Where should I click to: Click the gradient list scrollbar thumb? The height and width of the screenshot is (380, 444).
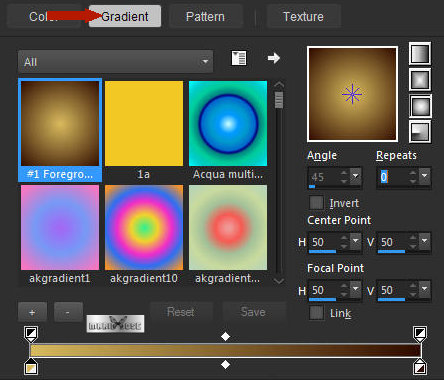[x=279, y=100]
